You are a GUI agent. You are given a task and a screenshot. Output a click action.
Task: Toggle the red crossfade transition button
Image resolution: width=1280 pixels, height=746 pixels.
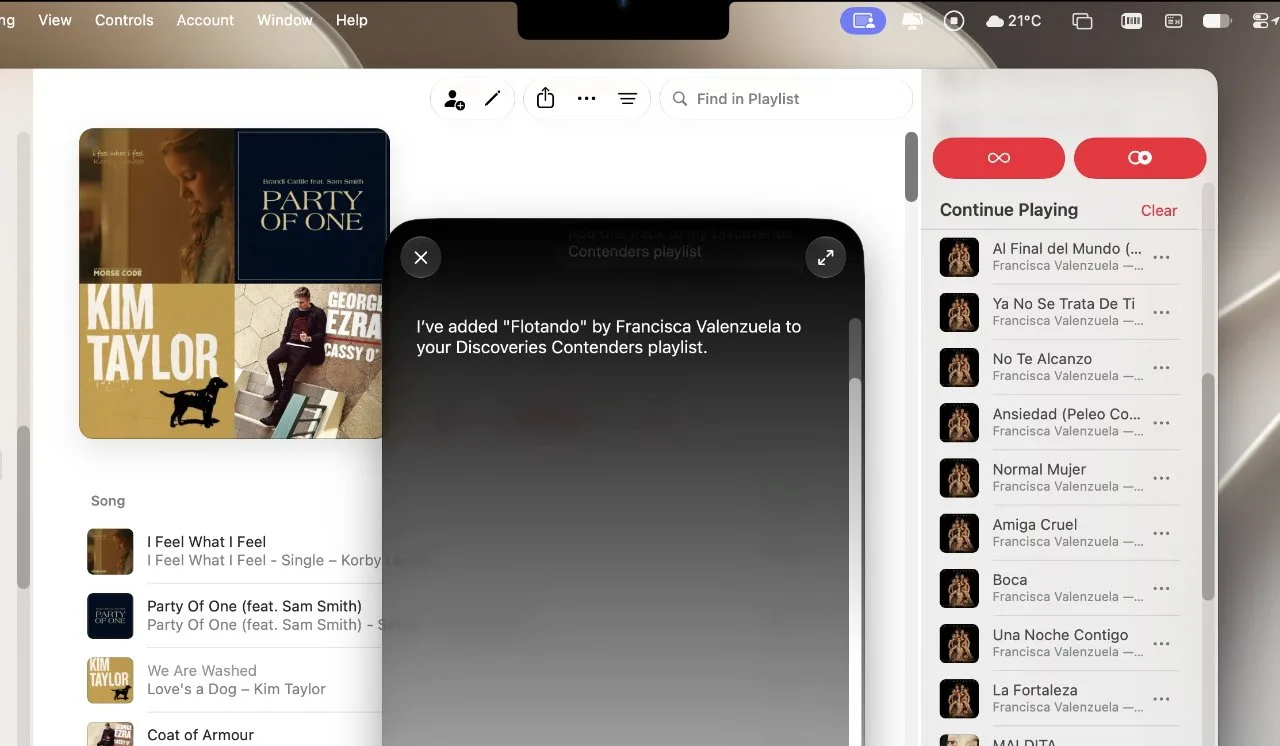[x=1140, y=158]
